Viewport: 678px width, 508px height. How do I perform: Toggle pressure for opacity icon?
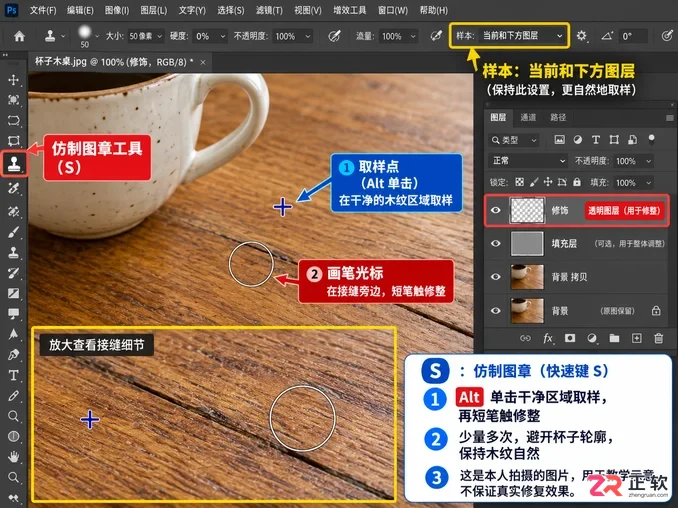[x=334, y=36]
